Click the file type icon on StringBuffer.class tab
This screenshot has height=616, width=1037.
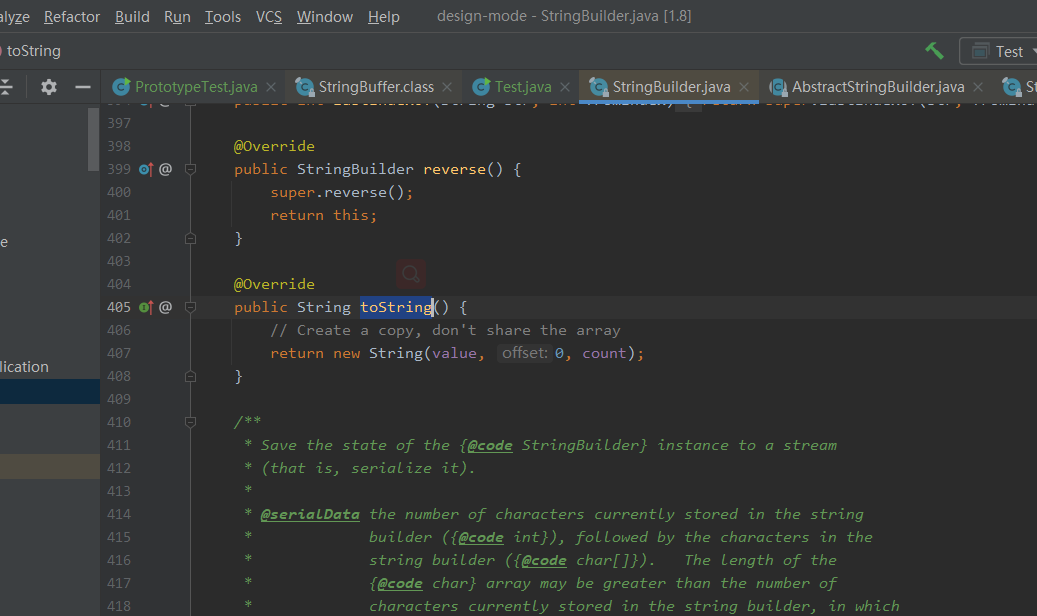pyautogui.click(x=305, y=87)
